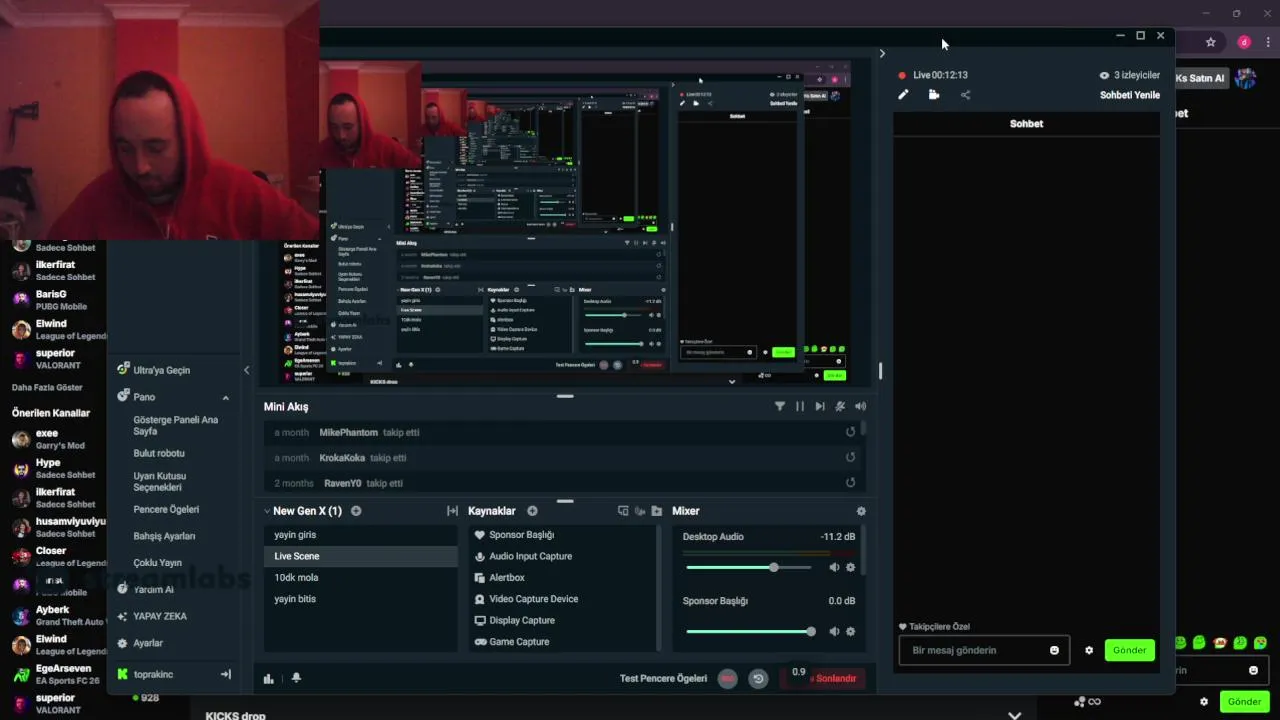The image size is (1280, 720).
Task: Open the Sponsor Başlığı mixer settings gear
Action: (851, 631)
